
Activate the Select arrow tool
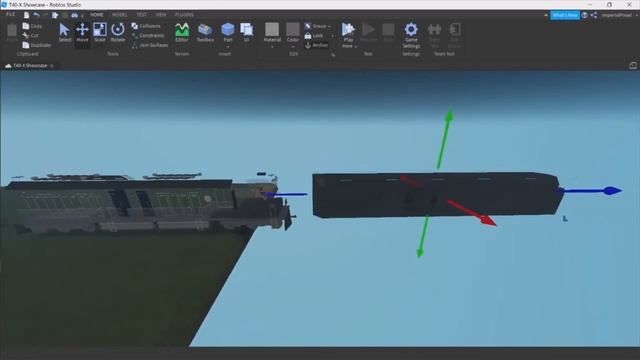(64, 33)
